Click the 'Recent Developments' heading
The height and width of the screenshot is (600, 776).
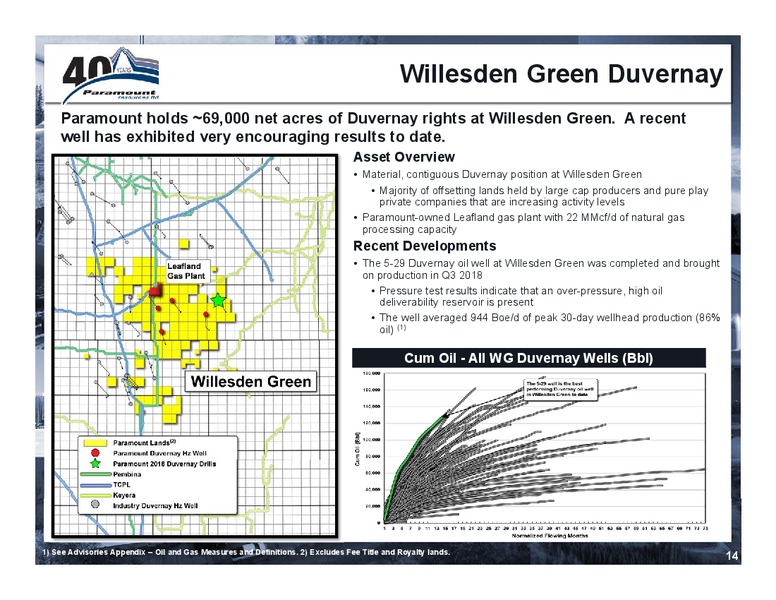click(425, 246)
